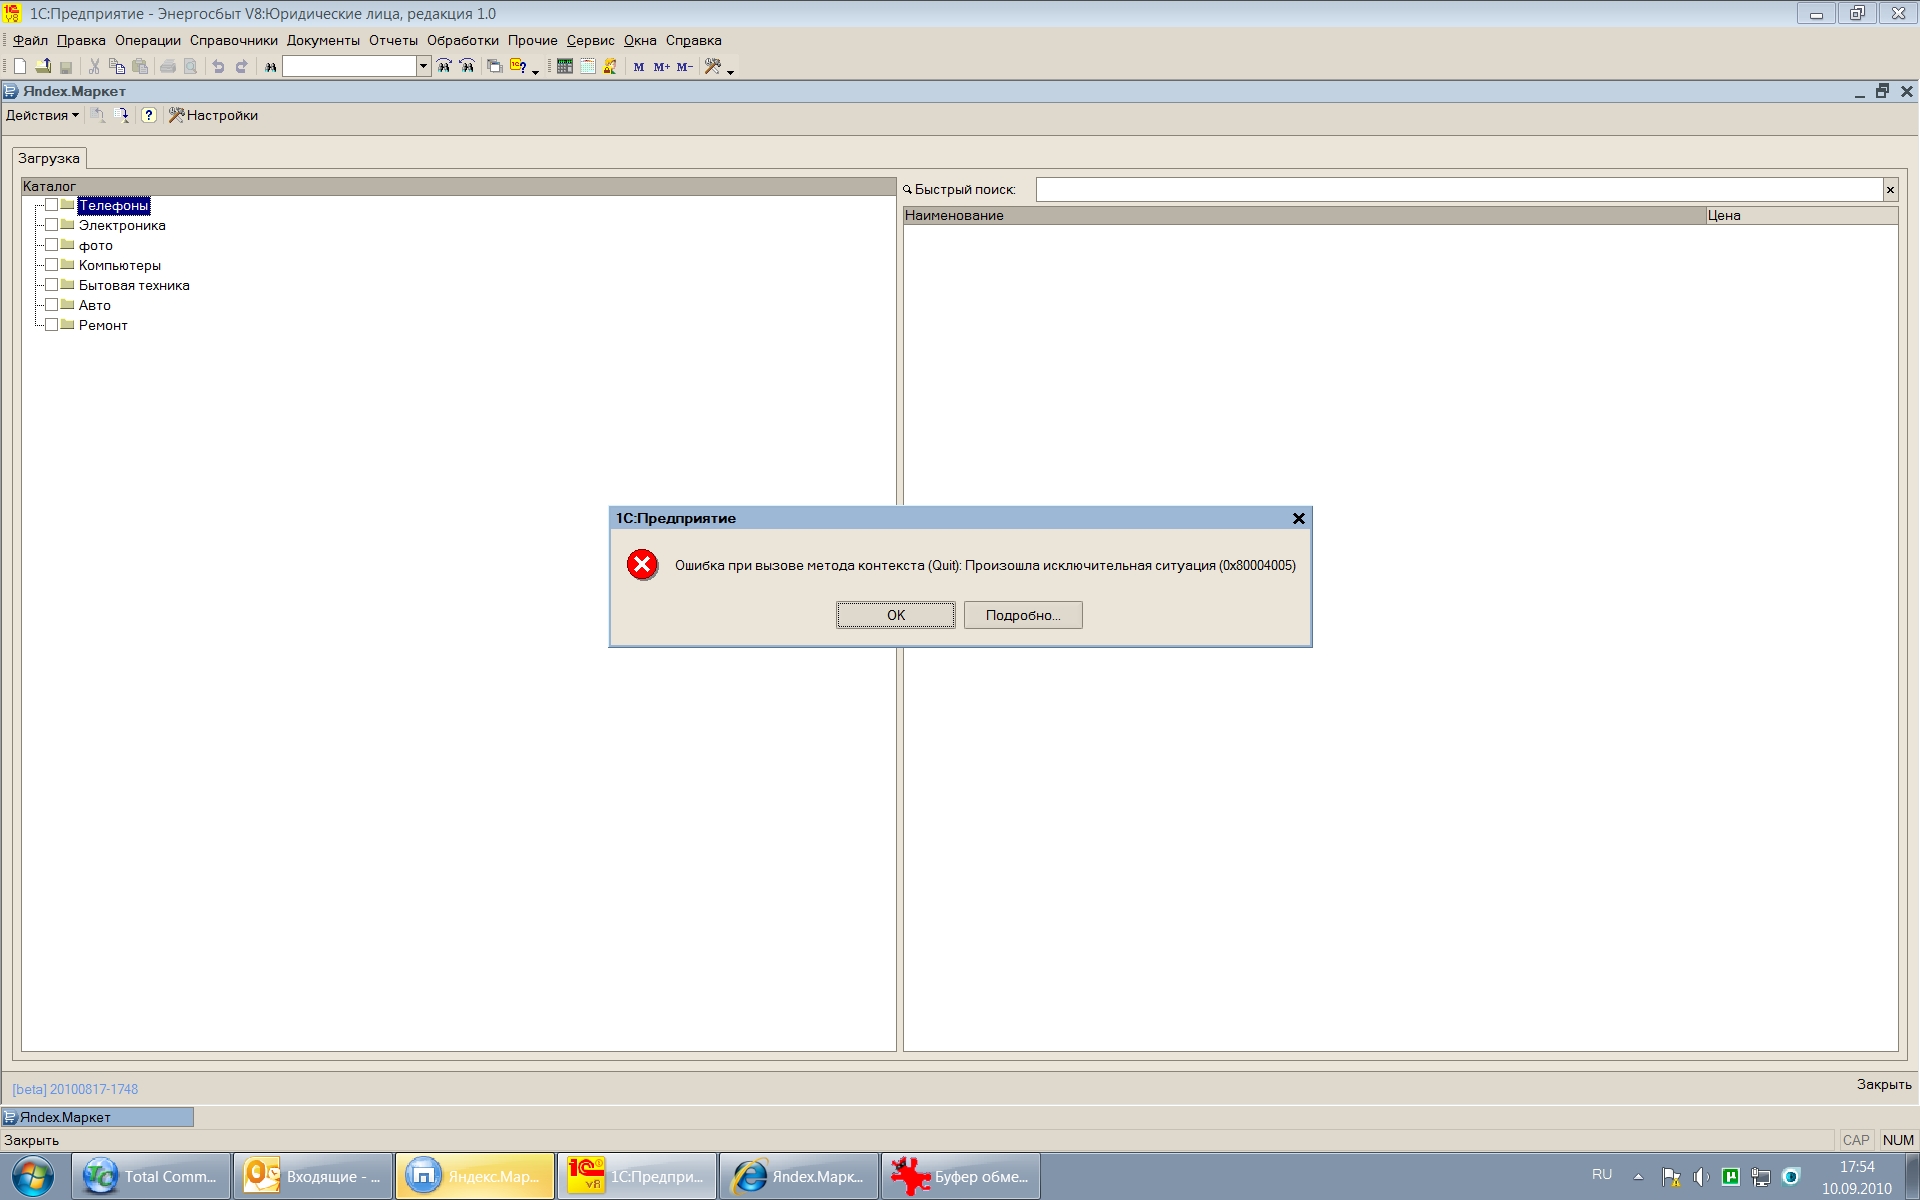
Task: Switch to Total Commander in taskbar
Action: 151,1177
